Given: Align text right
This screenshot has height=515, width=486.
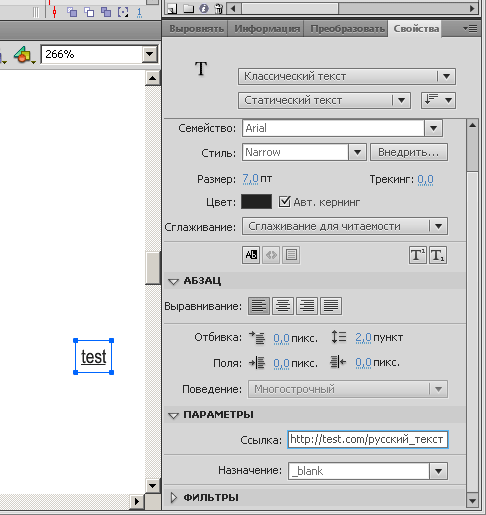Looking at the screenshot, I should click(x=307, y=306).
